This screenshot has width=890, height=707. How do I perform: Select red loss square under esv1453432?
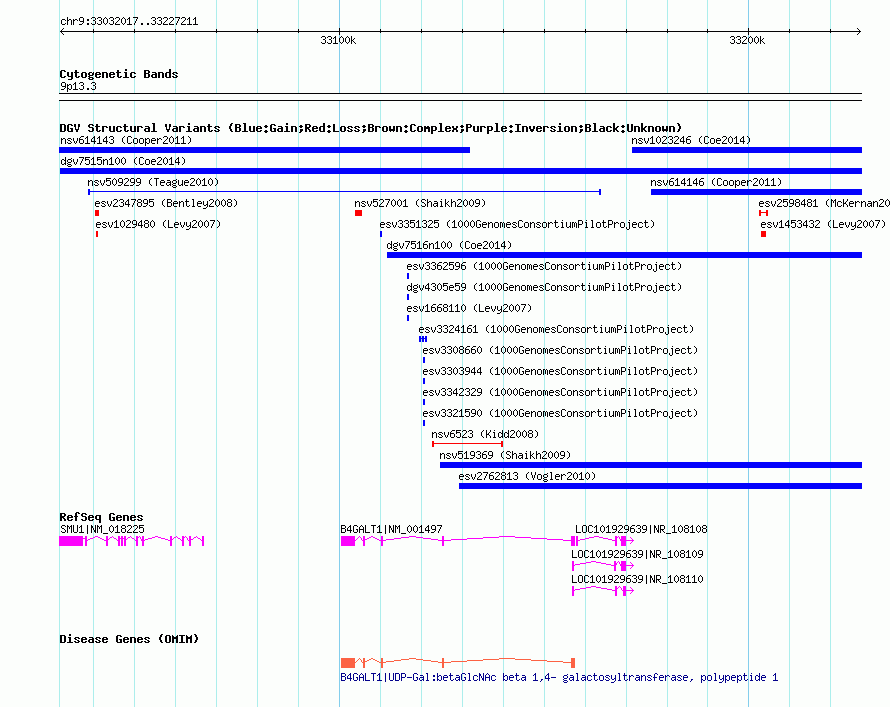(763, 234)
